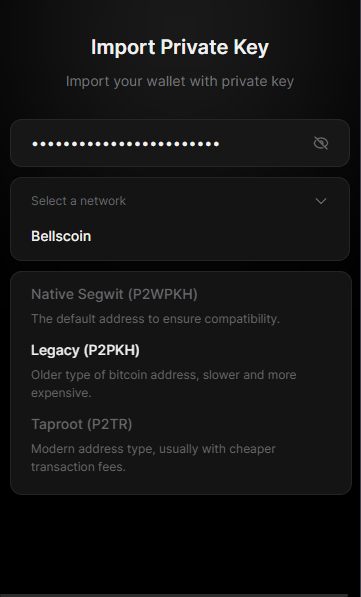Click the horizontal scrollbar at the bottom edge
This screenshot has height=597, width=361.
(174, 595)
